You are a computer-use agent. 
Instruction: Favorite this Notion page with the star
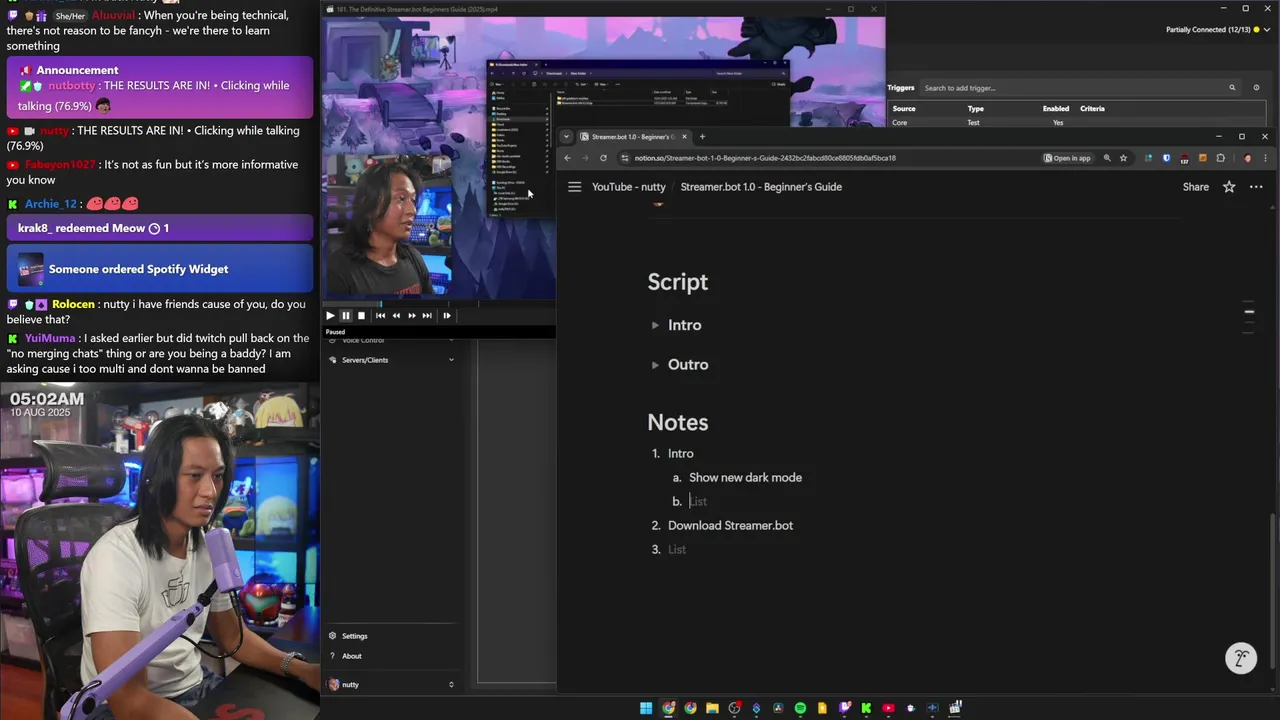click(1229, 187)
